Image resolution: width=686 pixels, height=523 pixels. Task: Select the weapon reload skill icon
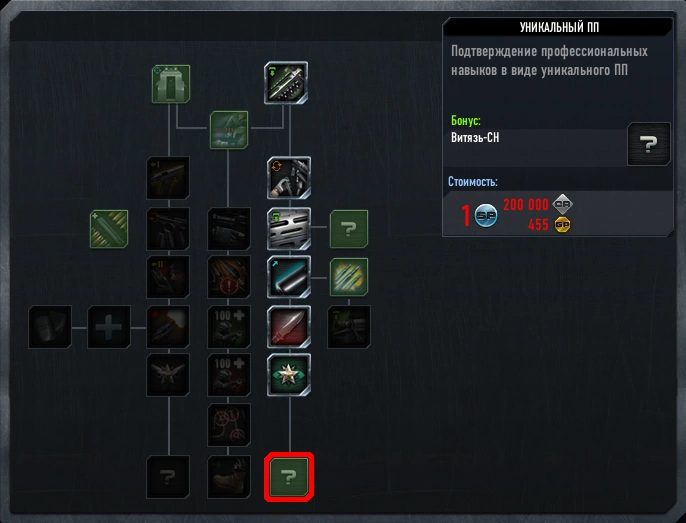point(289,178)
